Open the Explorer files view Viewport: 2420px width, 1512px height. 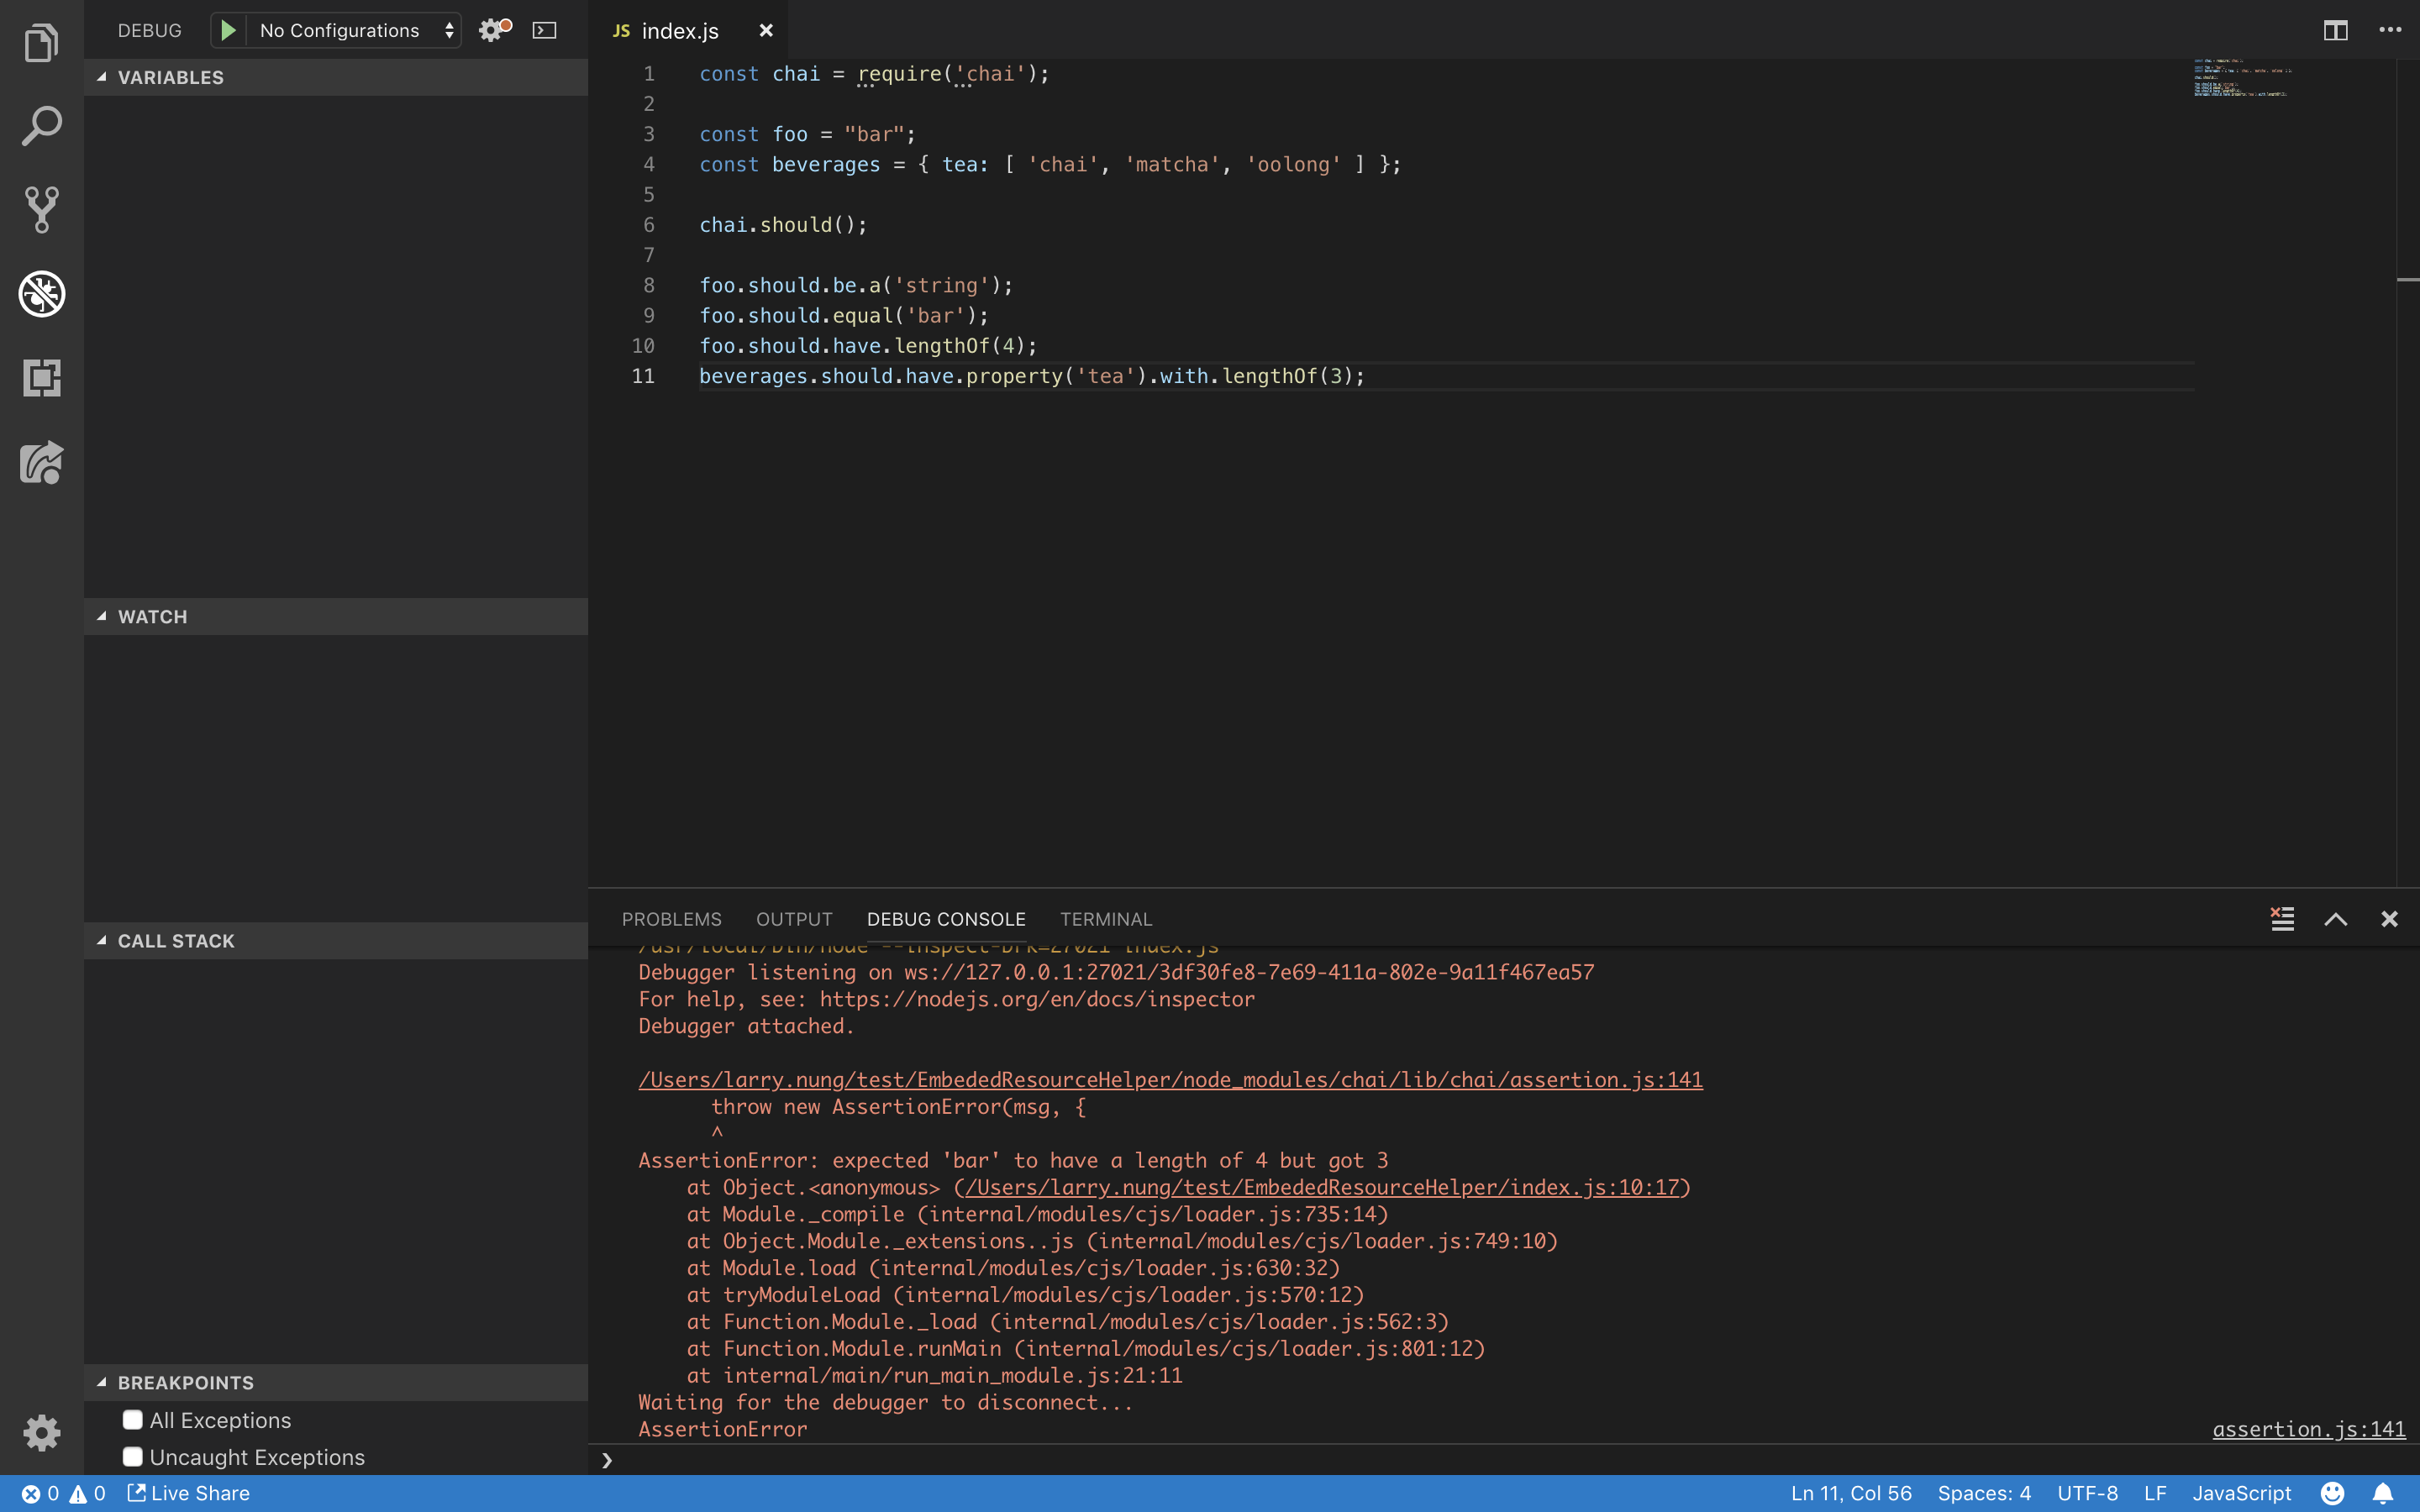(x=41, y=43)
